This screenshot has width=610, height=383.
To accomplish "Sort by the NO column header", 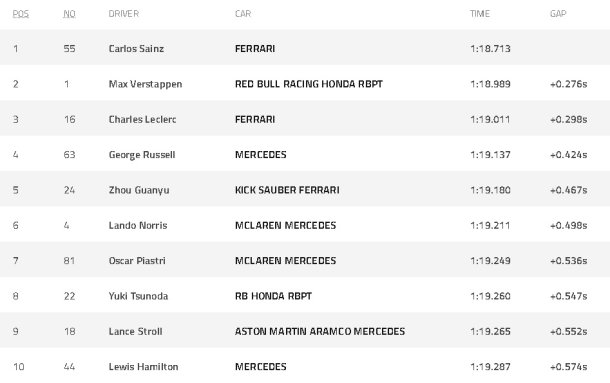I will pos(69,14).
